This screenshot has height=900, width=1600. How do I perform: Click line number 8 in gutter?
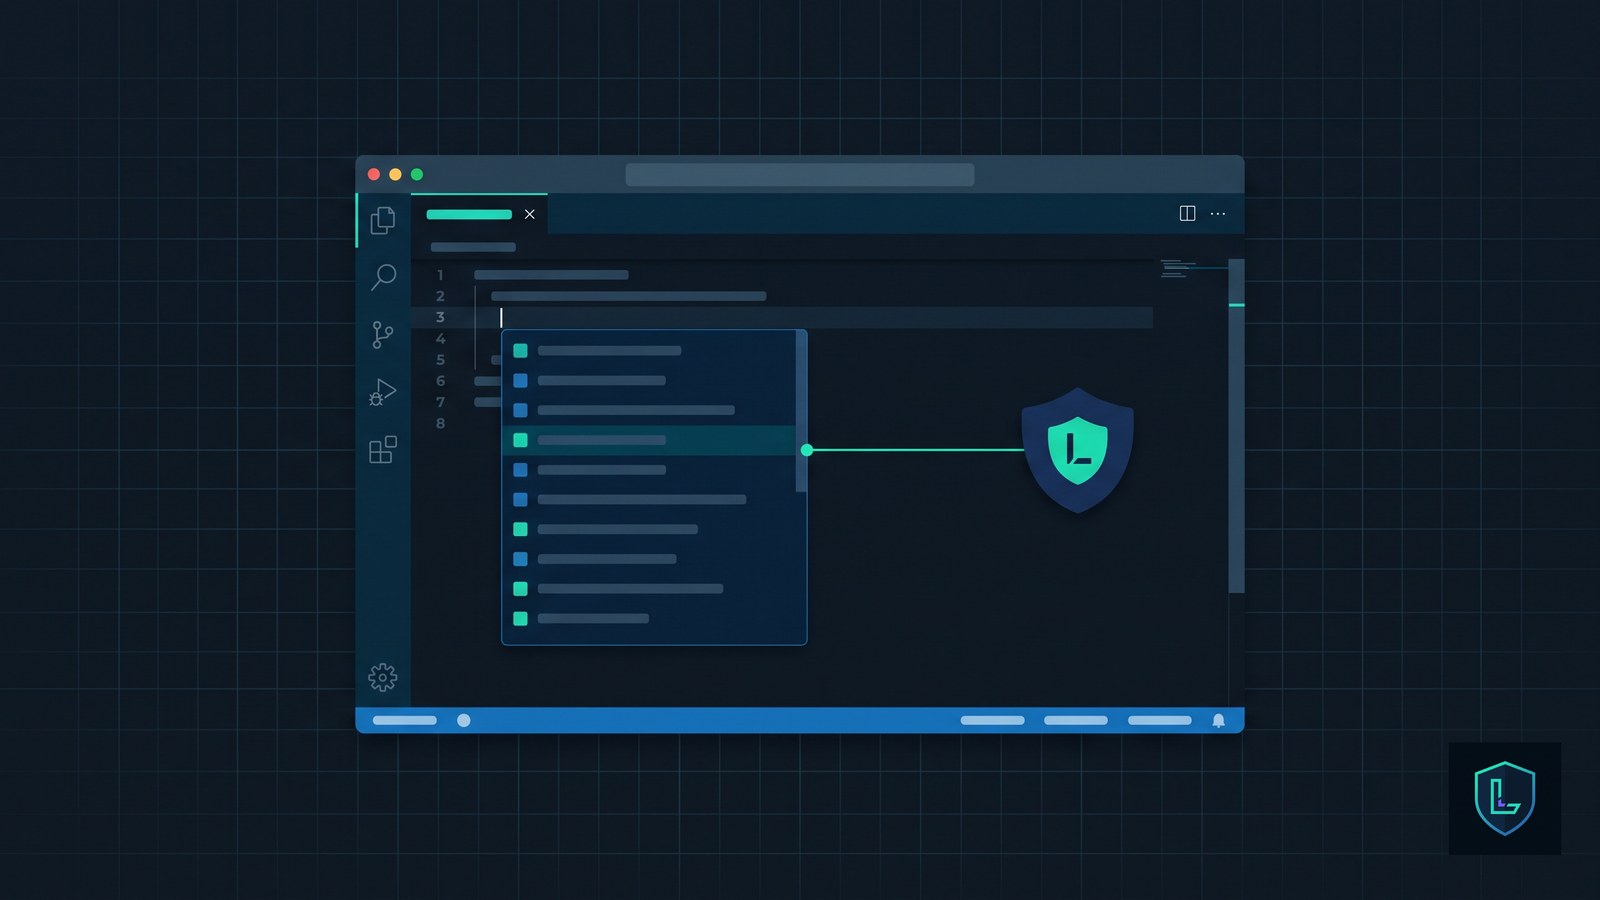click(440, 423)
